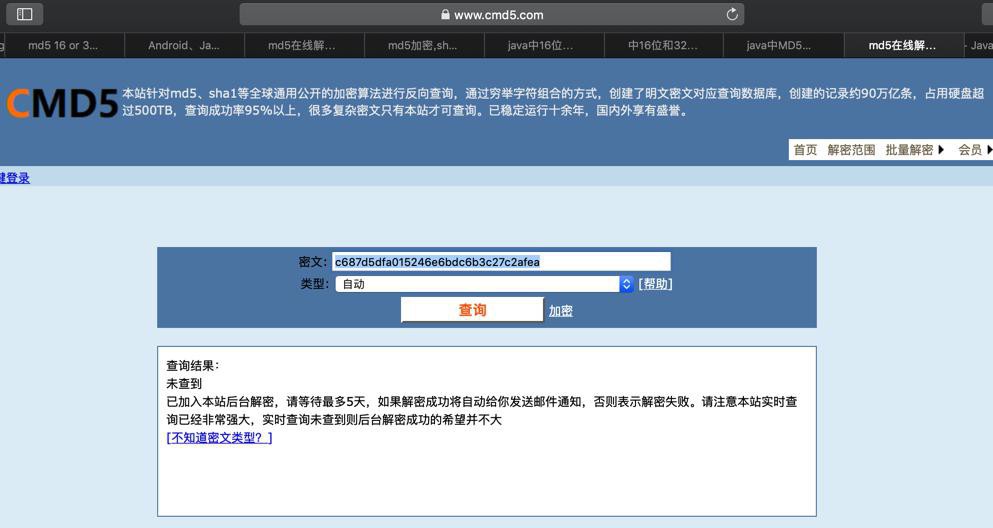Click the lock icon in address bar
This screenshot has height=528, width=993.
pyautogui.click(x=445, y=15)
